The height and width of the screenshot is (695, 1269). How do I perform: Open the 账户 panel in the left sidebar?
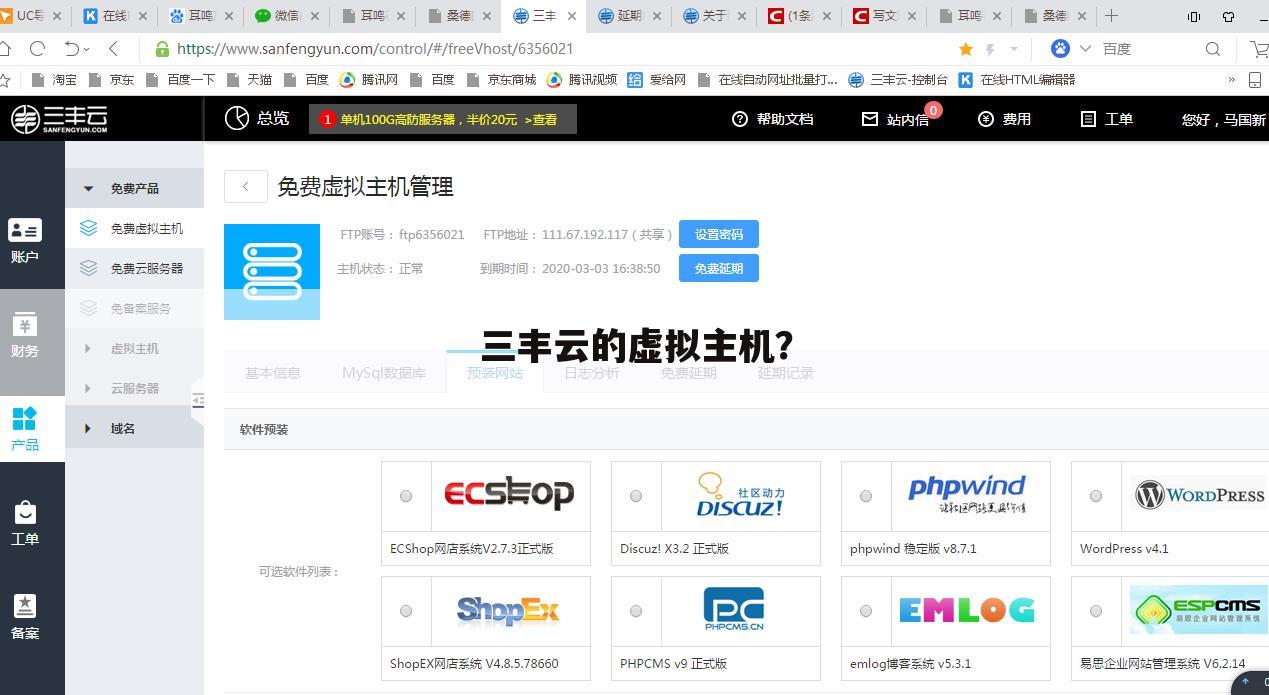(25, 240)
